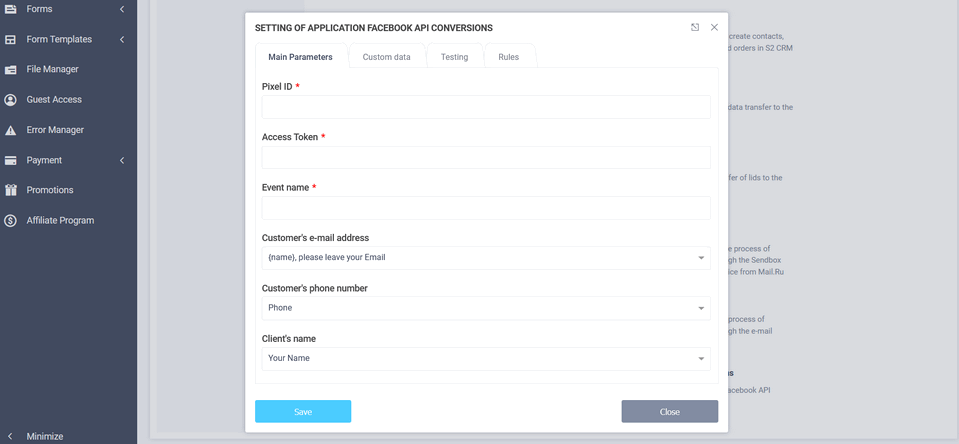Click the Event name label
This screenshot has width=959, height=444.
[x=285, y=188]
